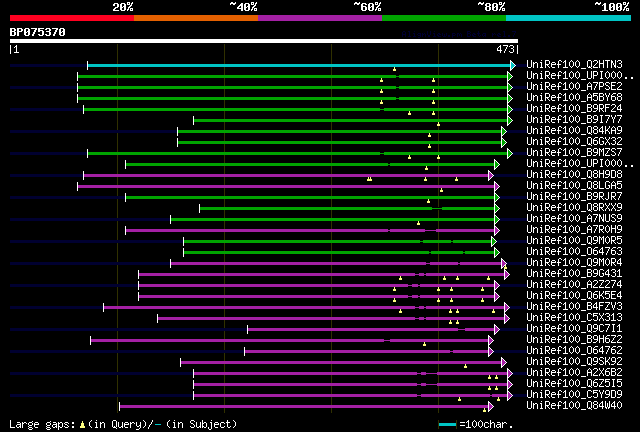Click the query end position label 473
Image resolution: width=640 pixels, height=432 pixels.
tap(505, 49)
